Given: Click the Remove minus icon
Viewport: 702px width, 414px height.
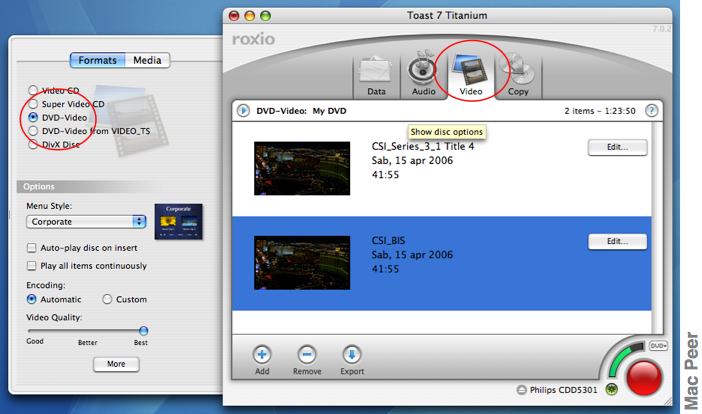Looking at the screenshot, I should coord(307,354).
